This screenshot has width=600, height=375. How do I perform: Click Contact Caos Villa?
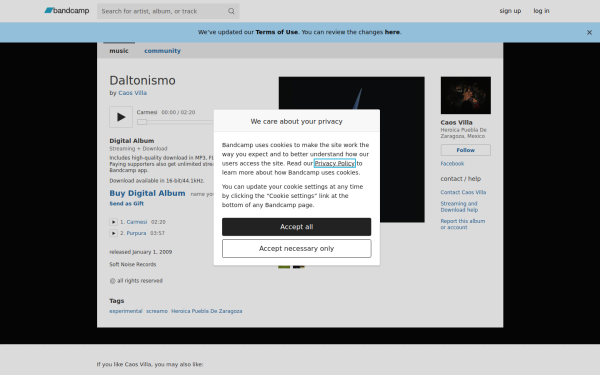tap(463, 192)
